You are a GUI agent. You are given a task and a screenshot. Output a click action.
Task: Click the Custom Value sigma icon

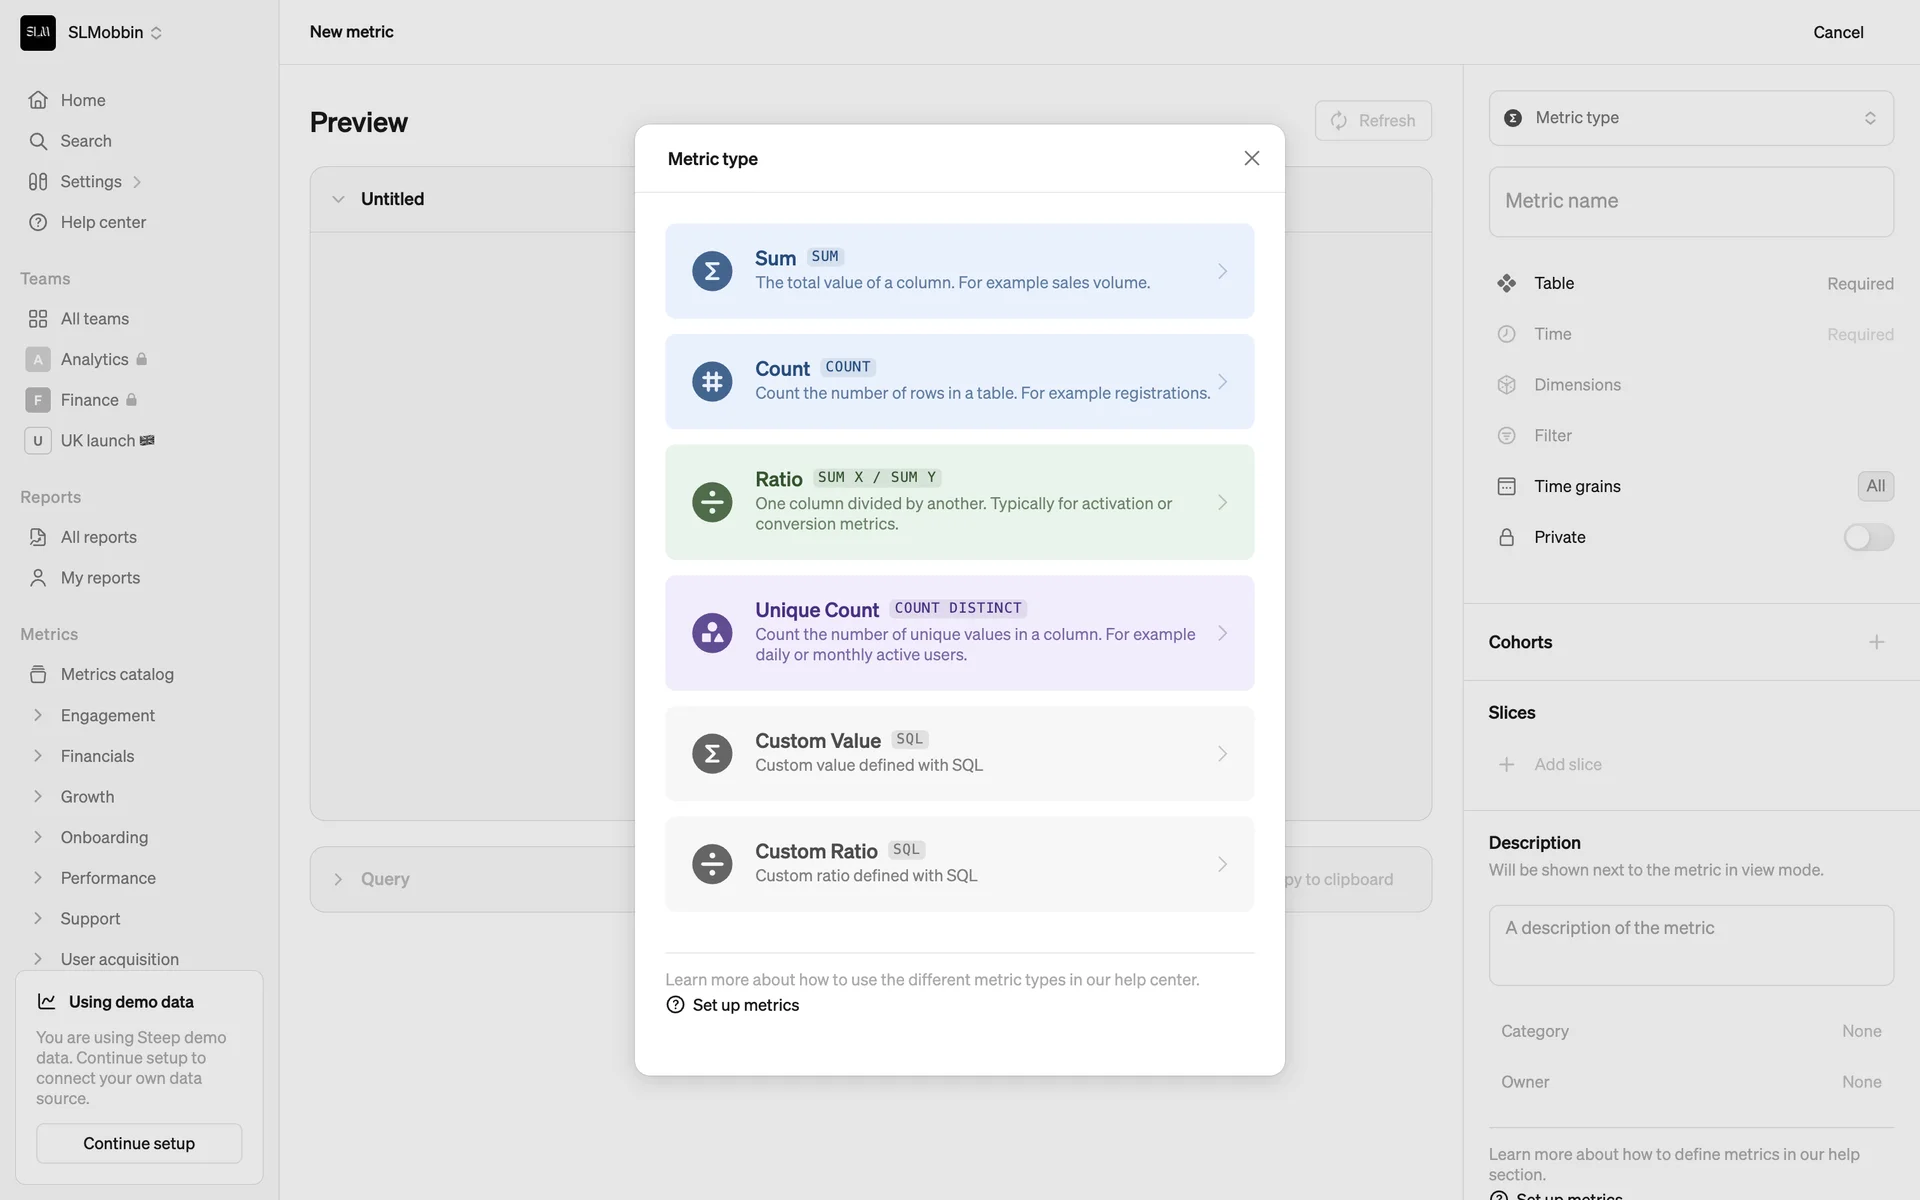tap(712, 754)
